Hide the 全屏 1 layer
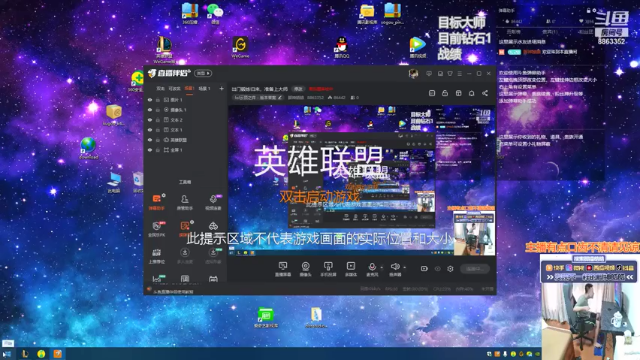The height and width of the screenshot is (360, 640). click(x=150, y=150)
